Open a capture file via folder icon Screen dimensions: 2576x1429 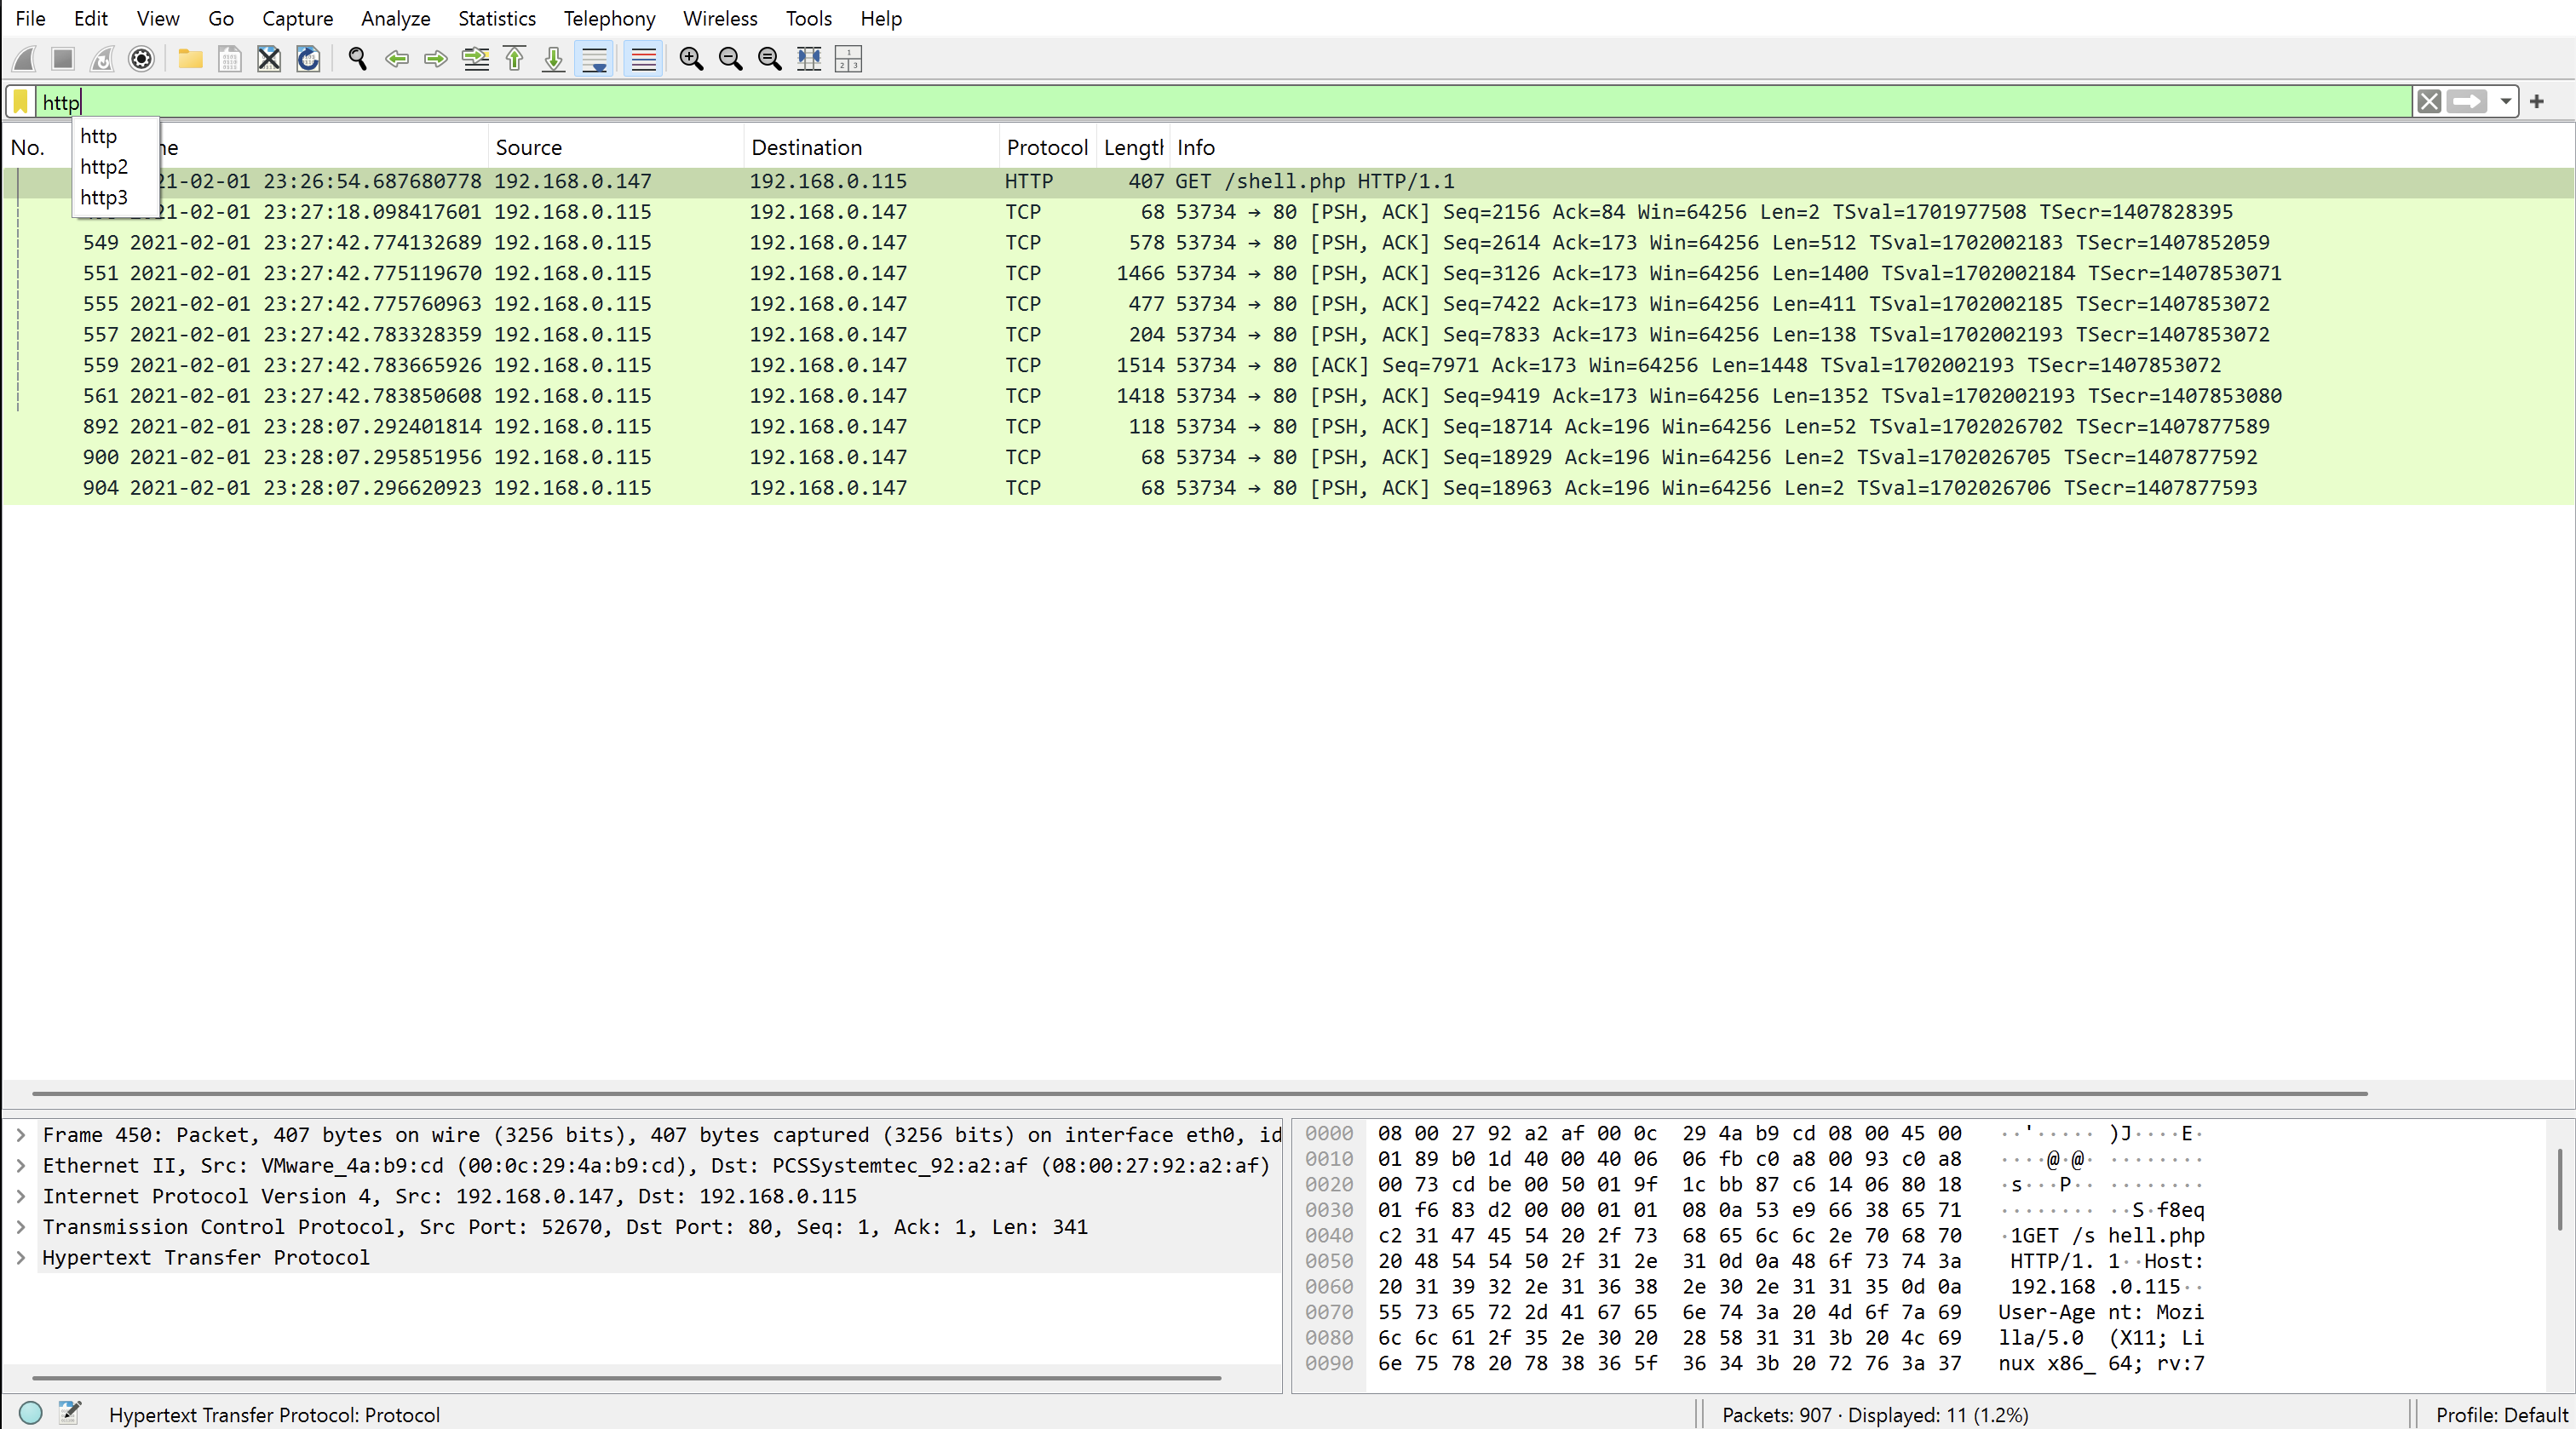coord(190,59)
